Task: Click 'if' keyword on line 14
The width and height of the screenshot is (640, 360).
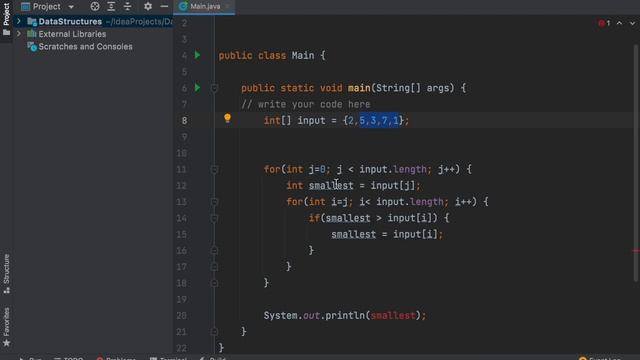Action: [314, 218]
